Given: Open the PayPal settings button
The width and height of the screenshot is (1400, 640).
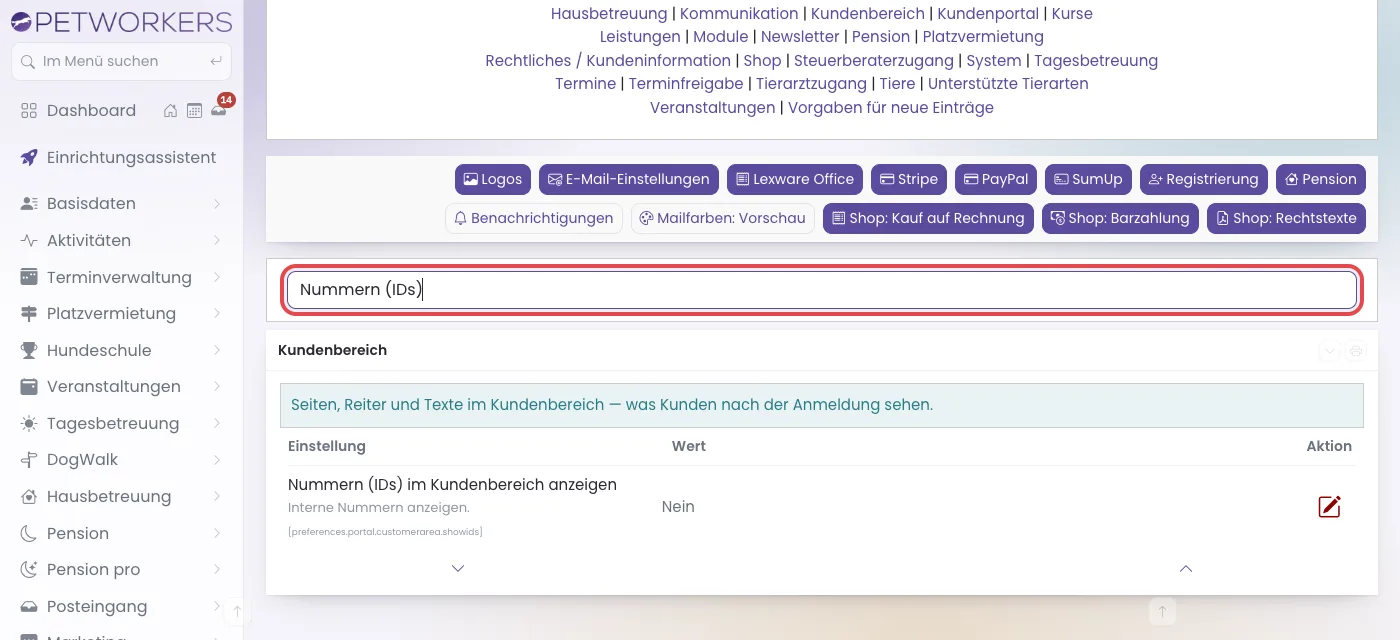Looking at the screenshot, I should (x=996, y=179).
